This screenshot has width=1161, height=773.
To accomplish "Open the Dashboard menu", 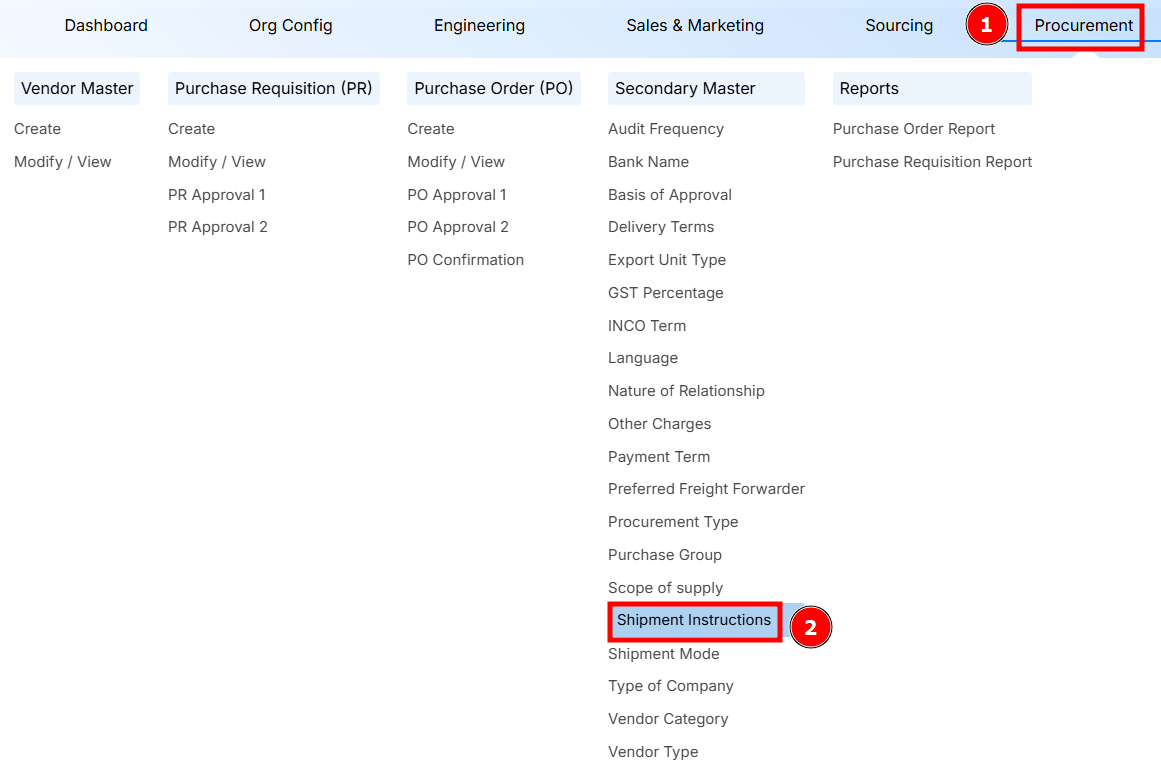I will point(106,25).
